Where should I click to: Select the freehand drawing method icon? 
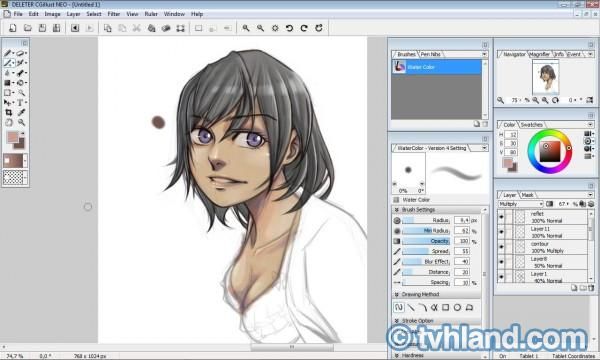[399, 307]
